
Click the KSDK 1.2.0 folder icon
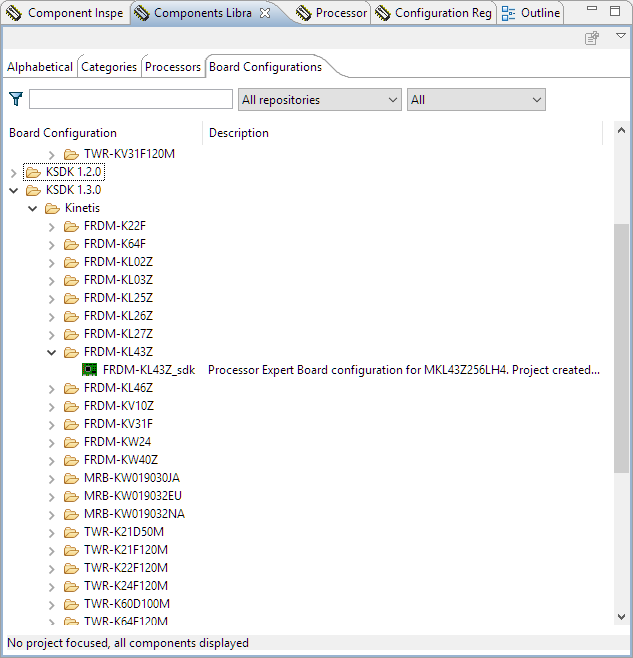pyautogui.click(x=33, y=172)
